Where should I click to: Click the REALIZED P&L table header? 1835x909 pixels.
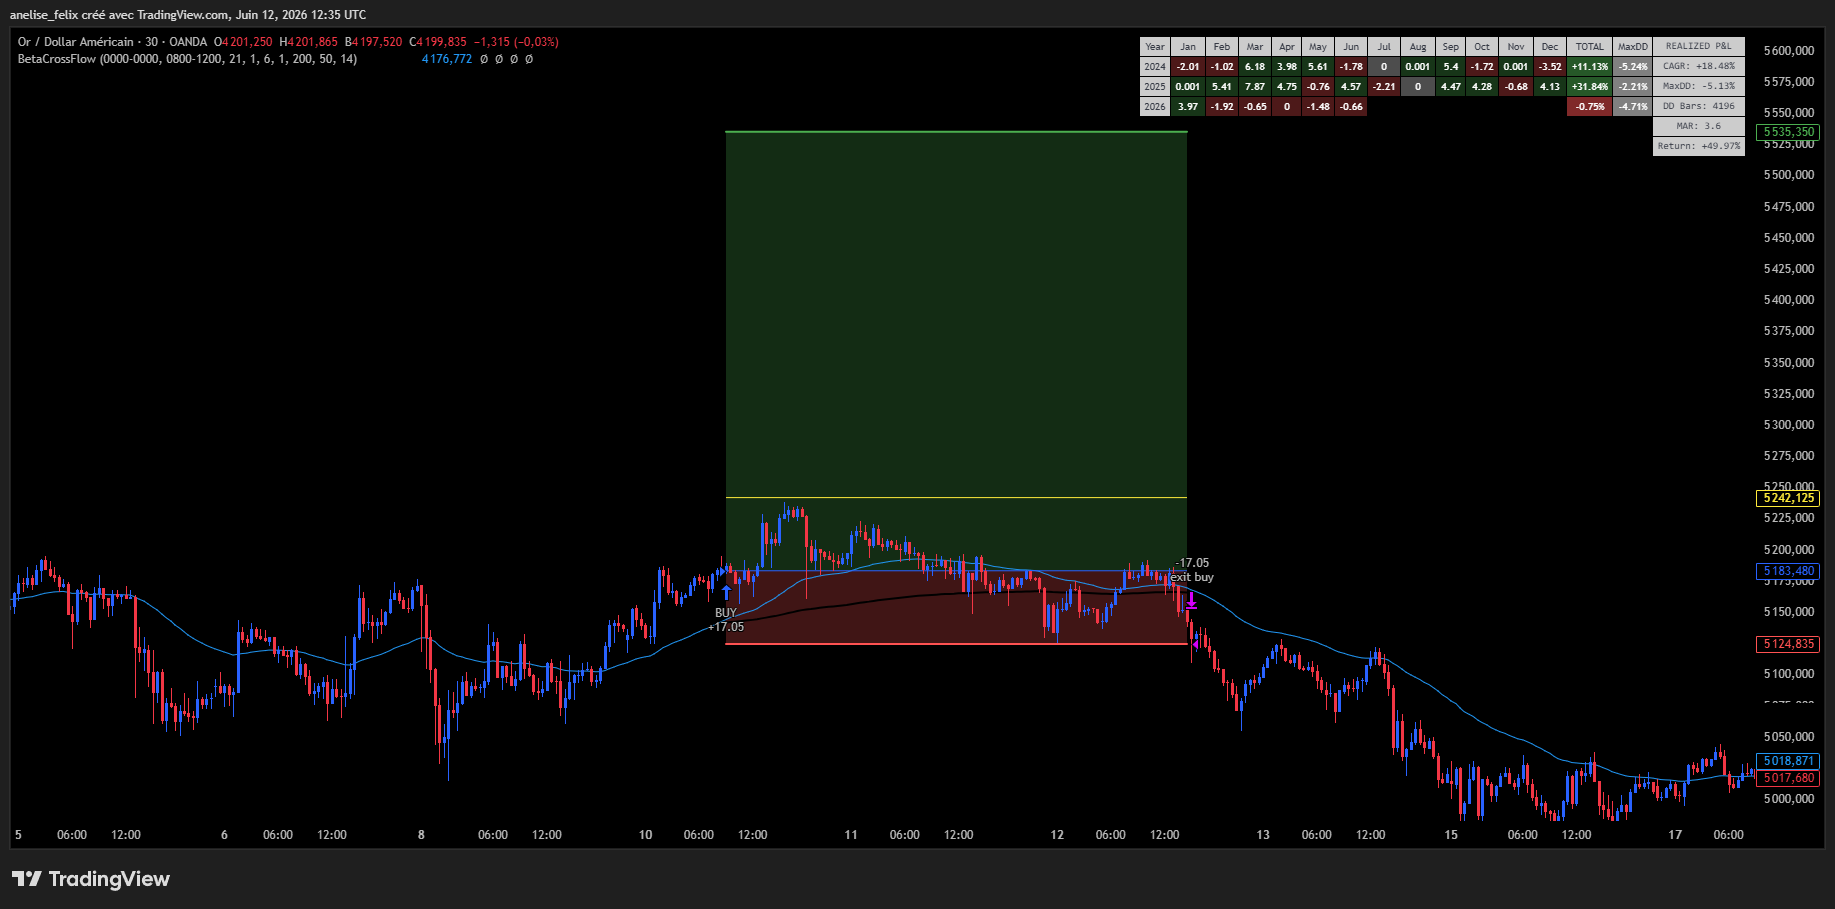[x=1698, y=47]
